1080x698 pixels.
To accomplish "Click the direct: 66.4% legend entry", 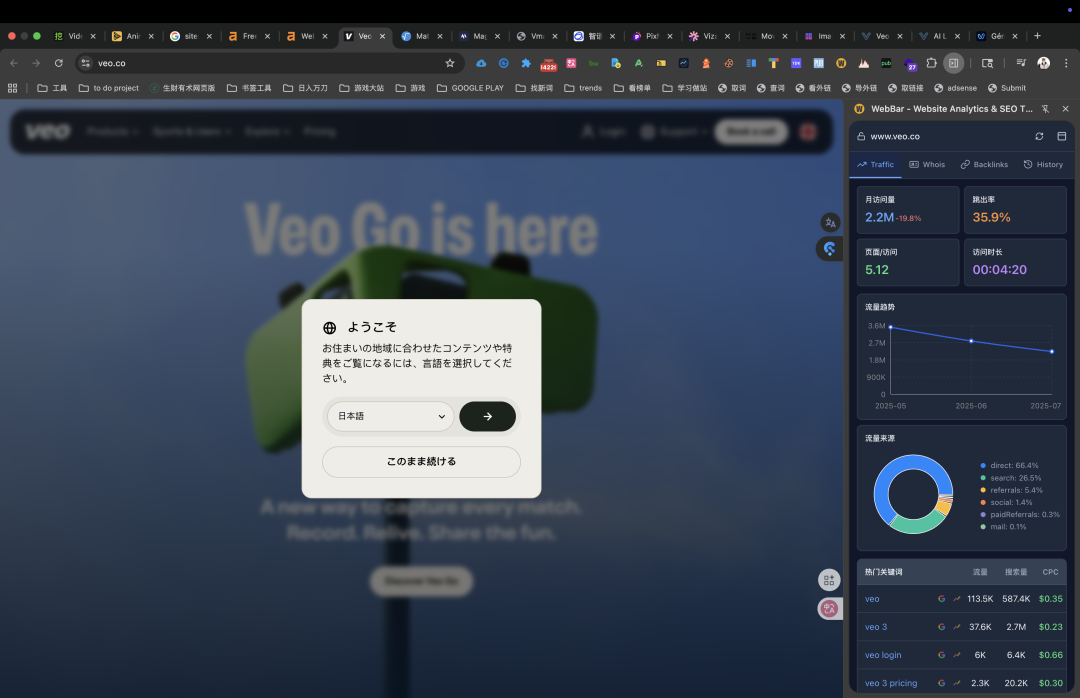I will (1010, 466).
